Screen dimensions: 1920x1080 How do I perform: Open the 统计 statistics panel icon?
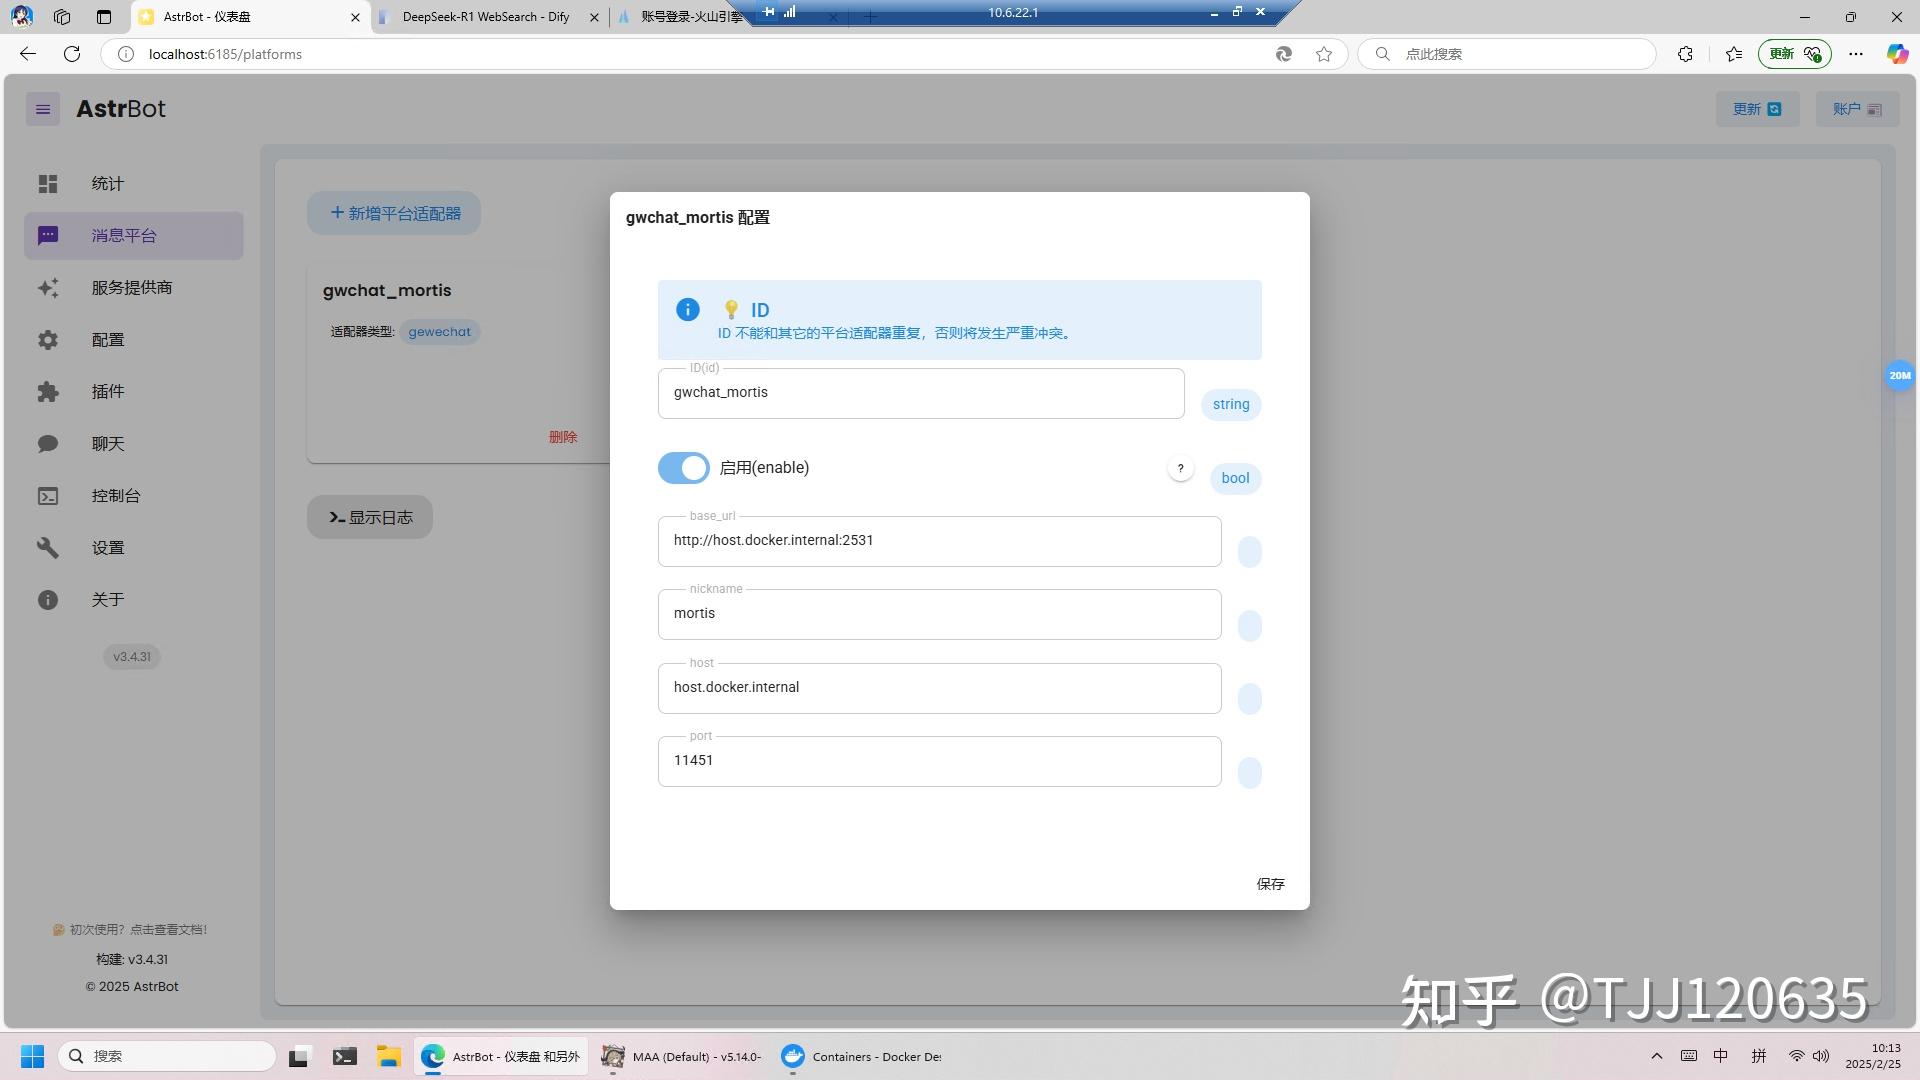tap(47, 184)
